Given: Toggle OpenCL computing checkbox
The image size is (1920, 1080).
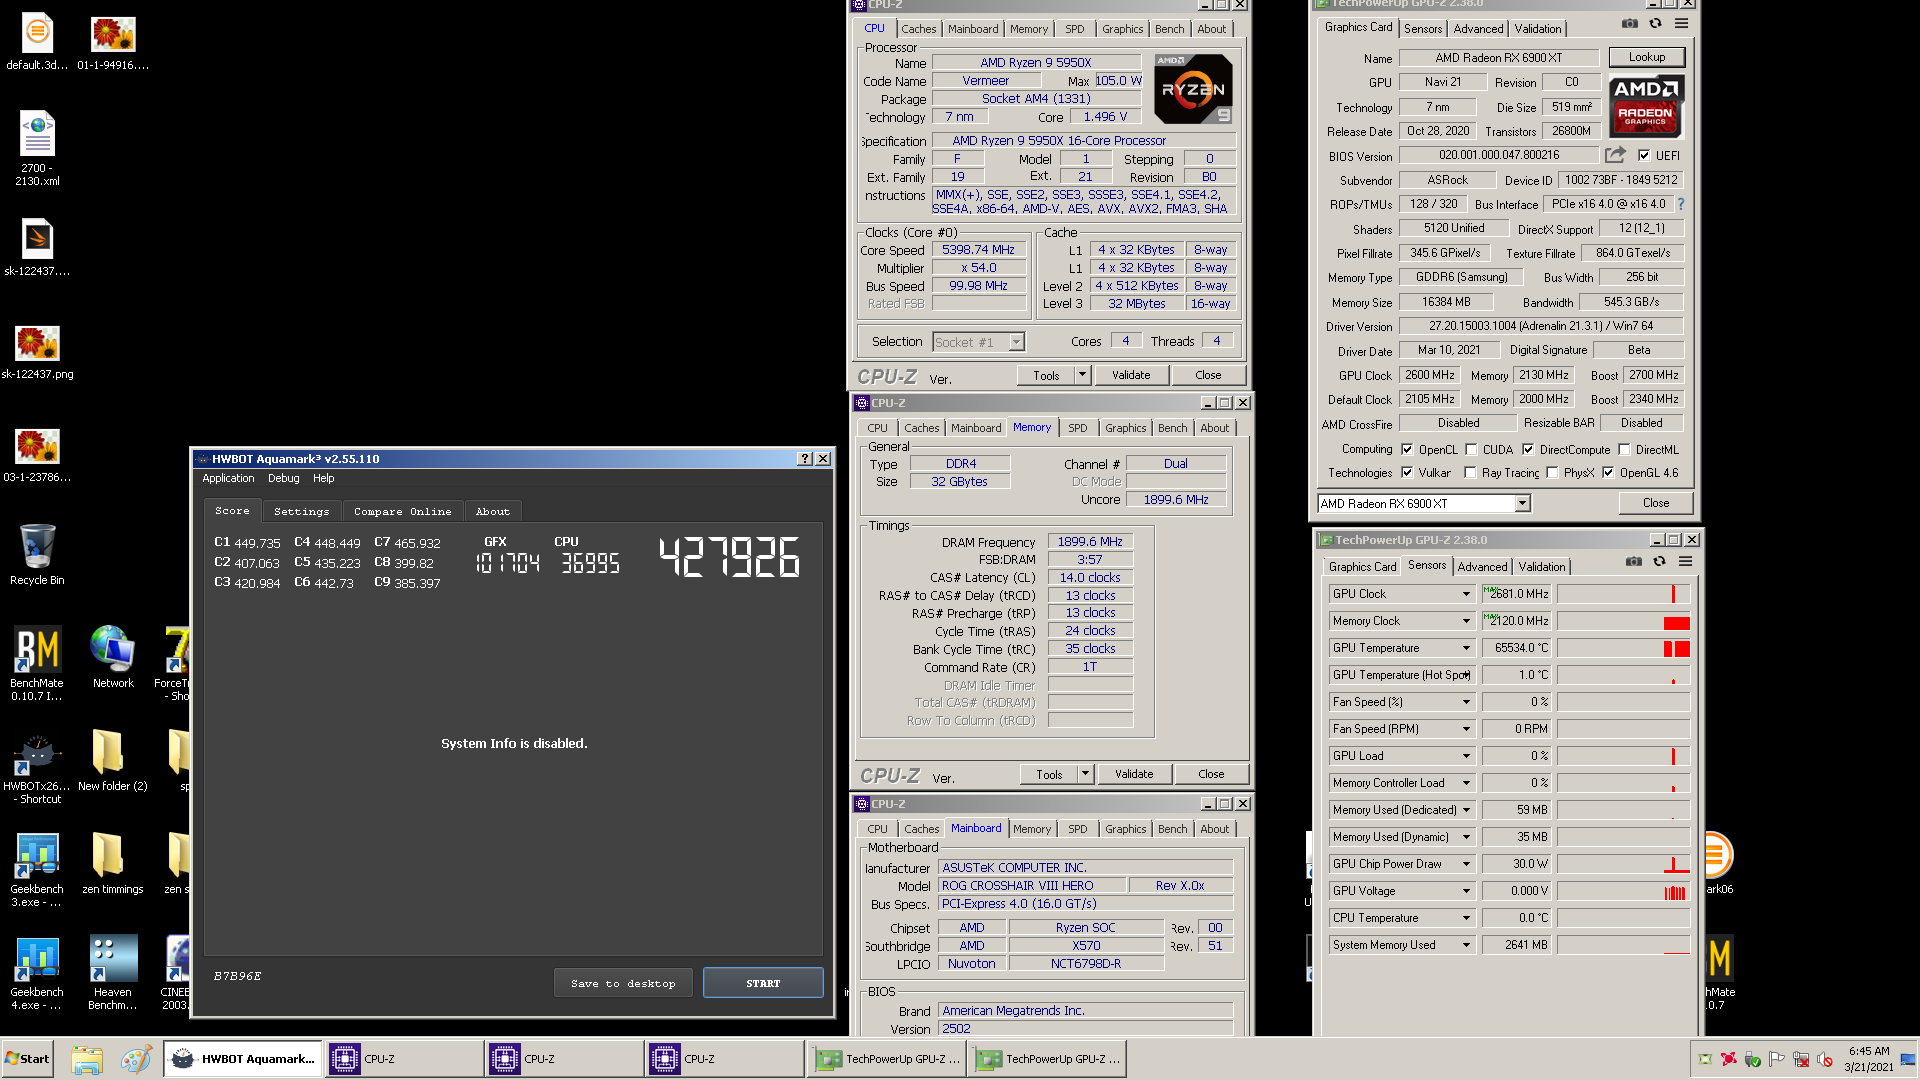Looking at the screenshot, I should (x=1407, y=450).
